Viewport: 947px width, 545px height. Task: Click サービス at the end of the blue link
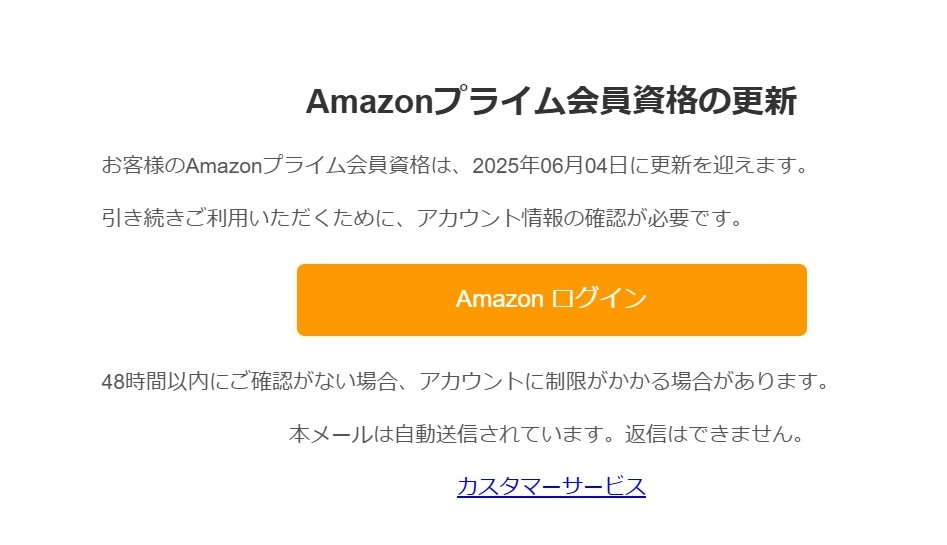pyautogui.click(x=605, y=486)
